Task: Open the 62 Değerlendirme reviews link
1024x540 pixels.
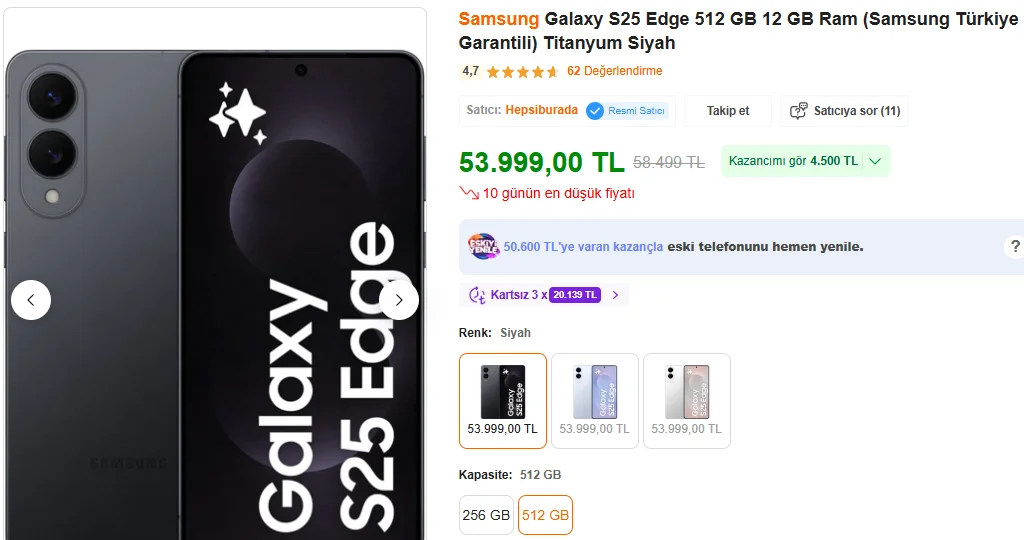Action: 614,71
